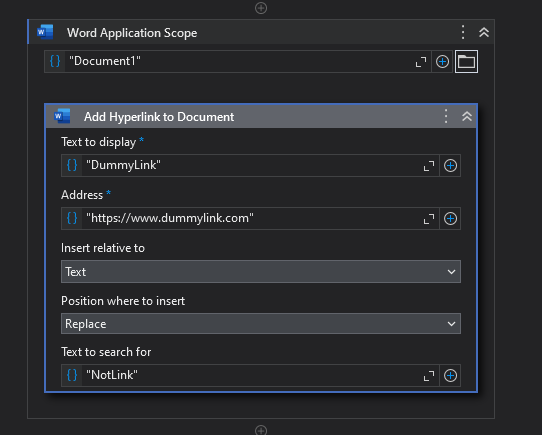Click plus icon beside Address field
Screen dimensions: 542x435
coord(450,219)
